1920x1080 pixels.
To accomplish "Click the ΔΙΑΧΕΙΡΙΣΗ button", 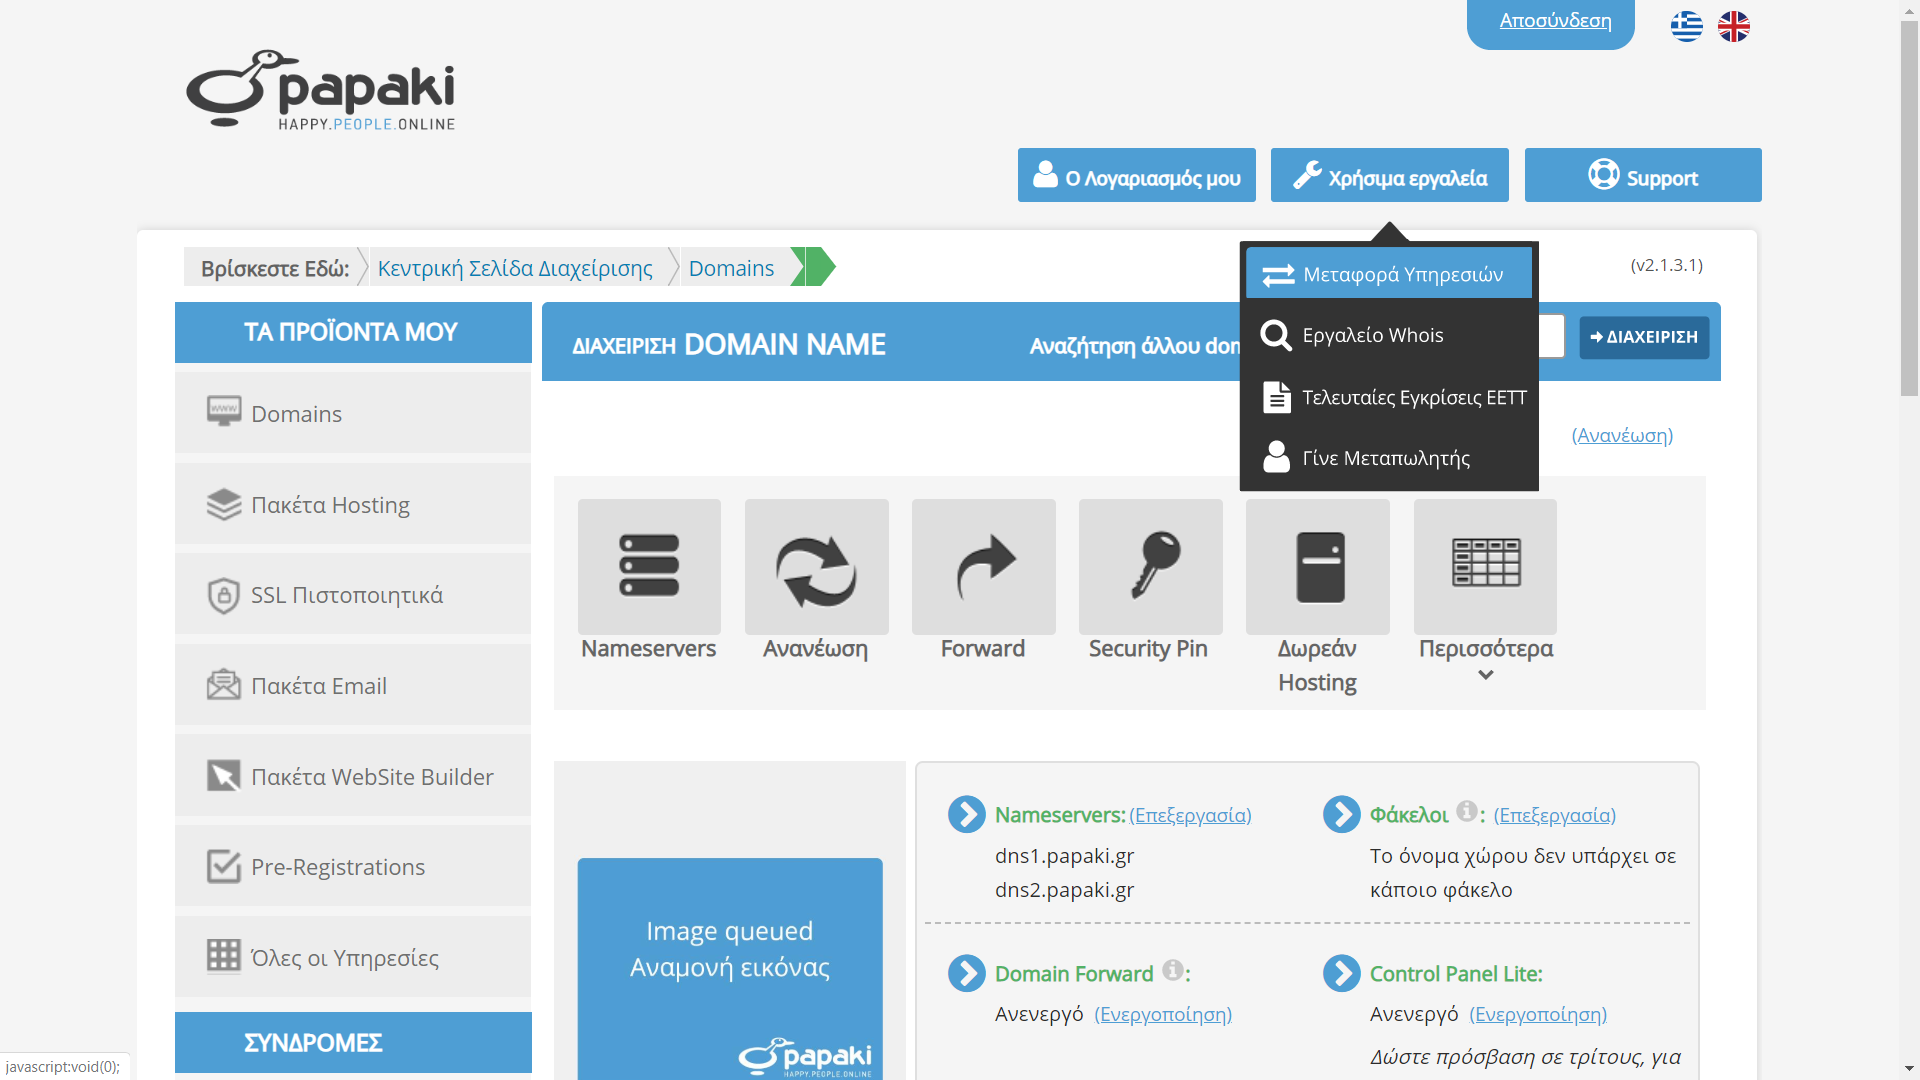I will [x=1644, y=337].
